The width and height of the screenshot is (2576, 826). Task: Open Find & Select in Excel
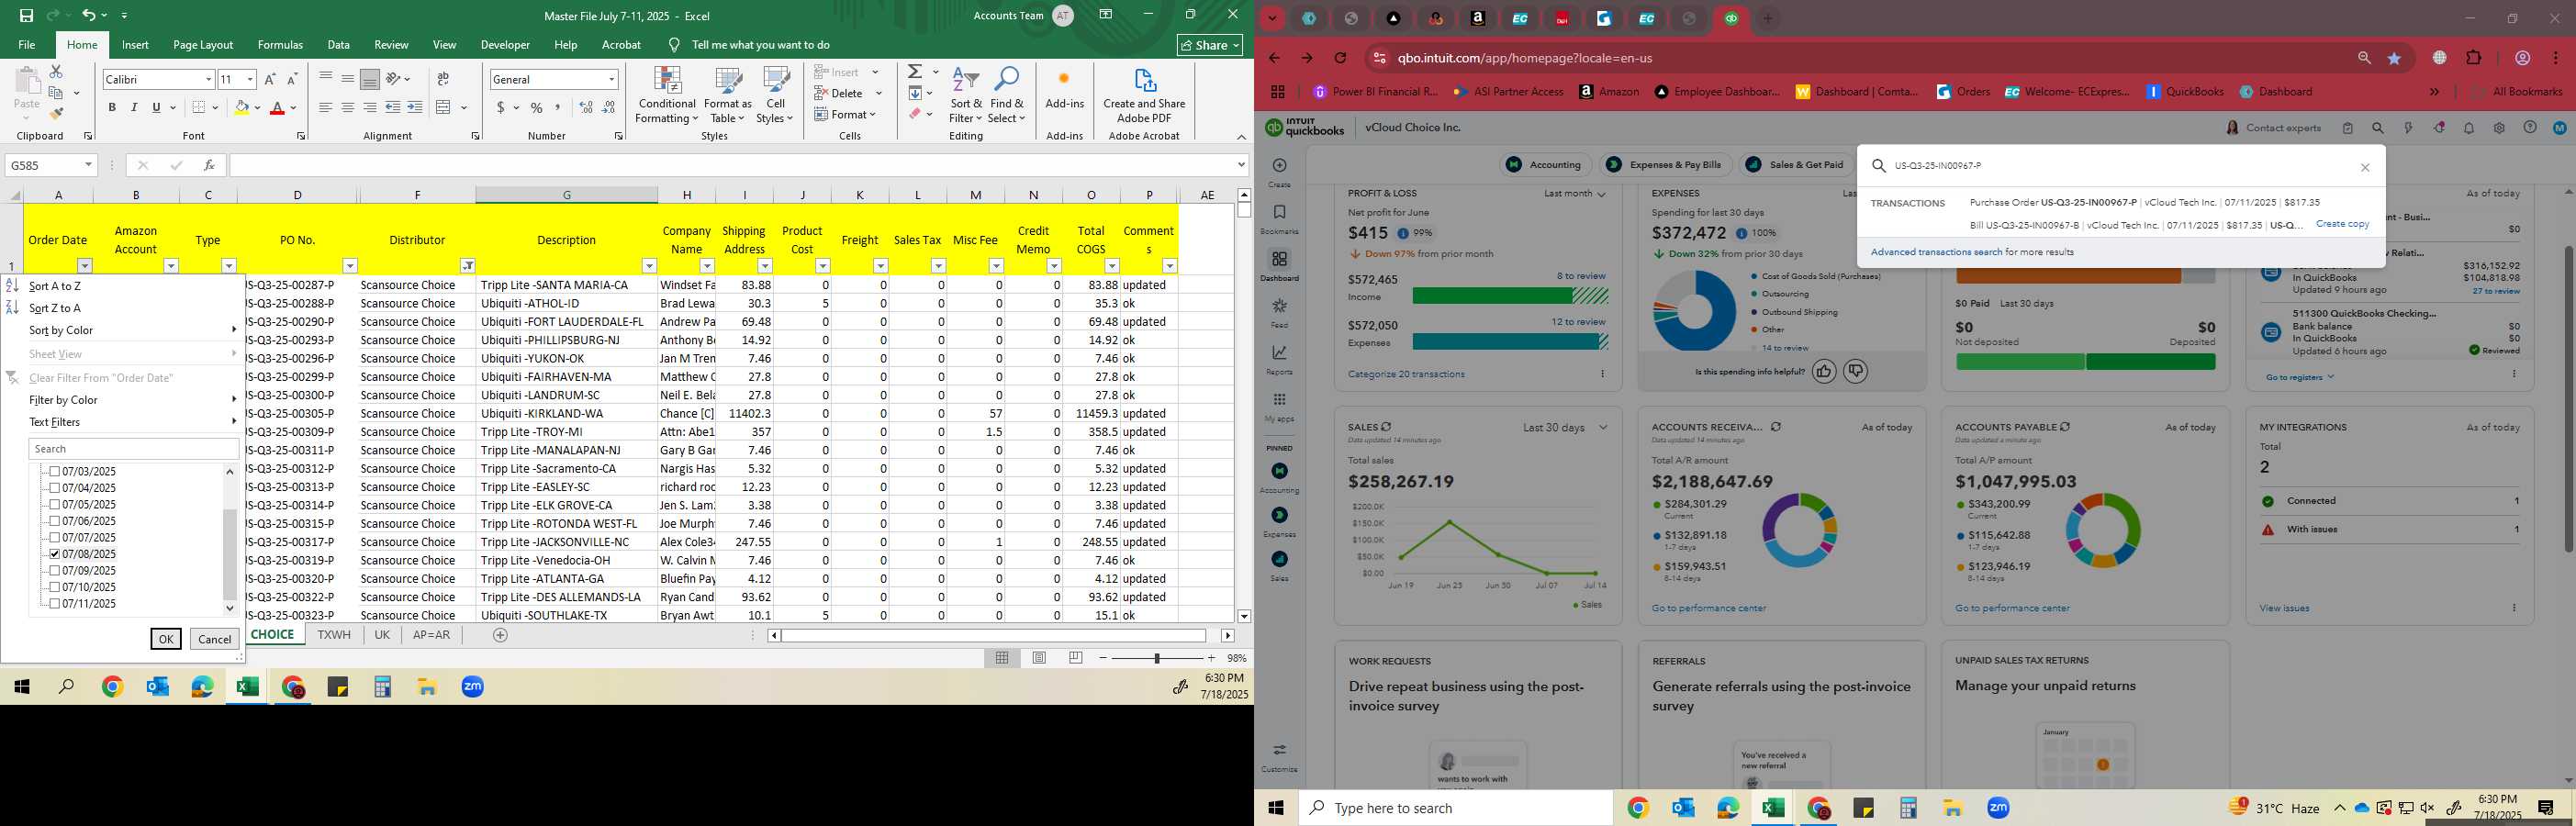[x=1007, y=96]
